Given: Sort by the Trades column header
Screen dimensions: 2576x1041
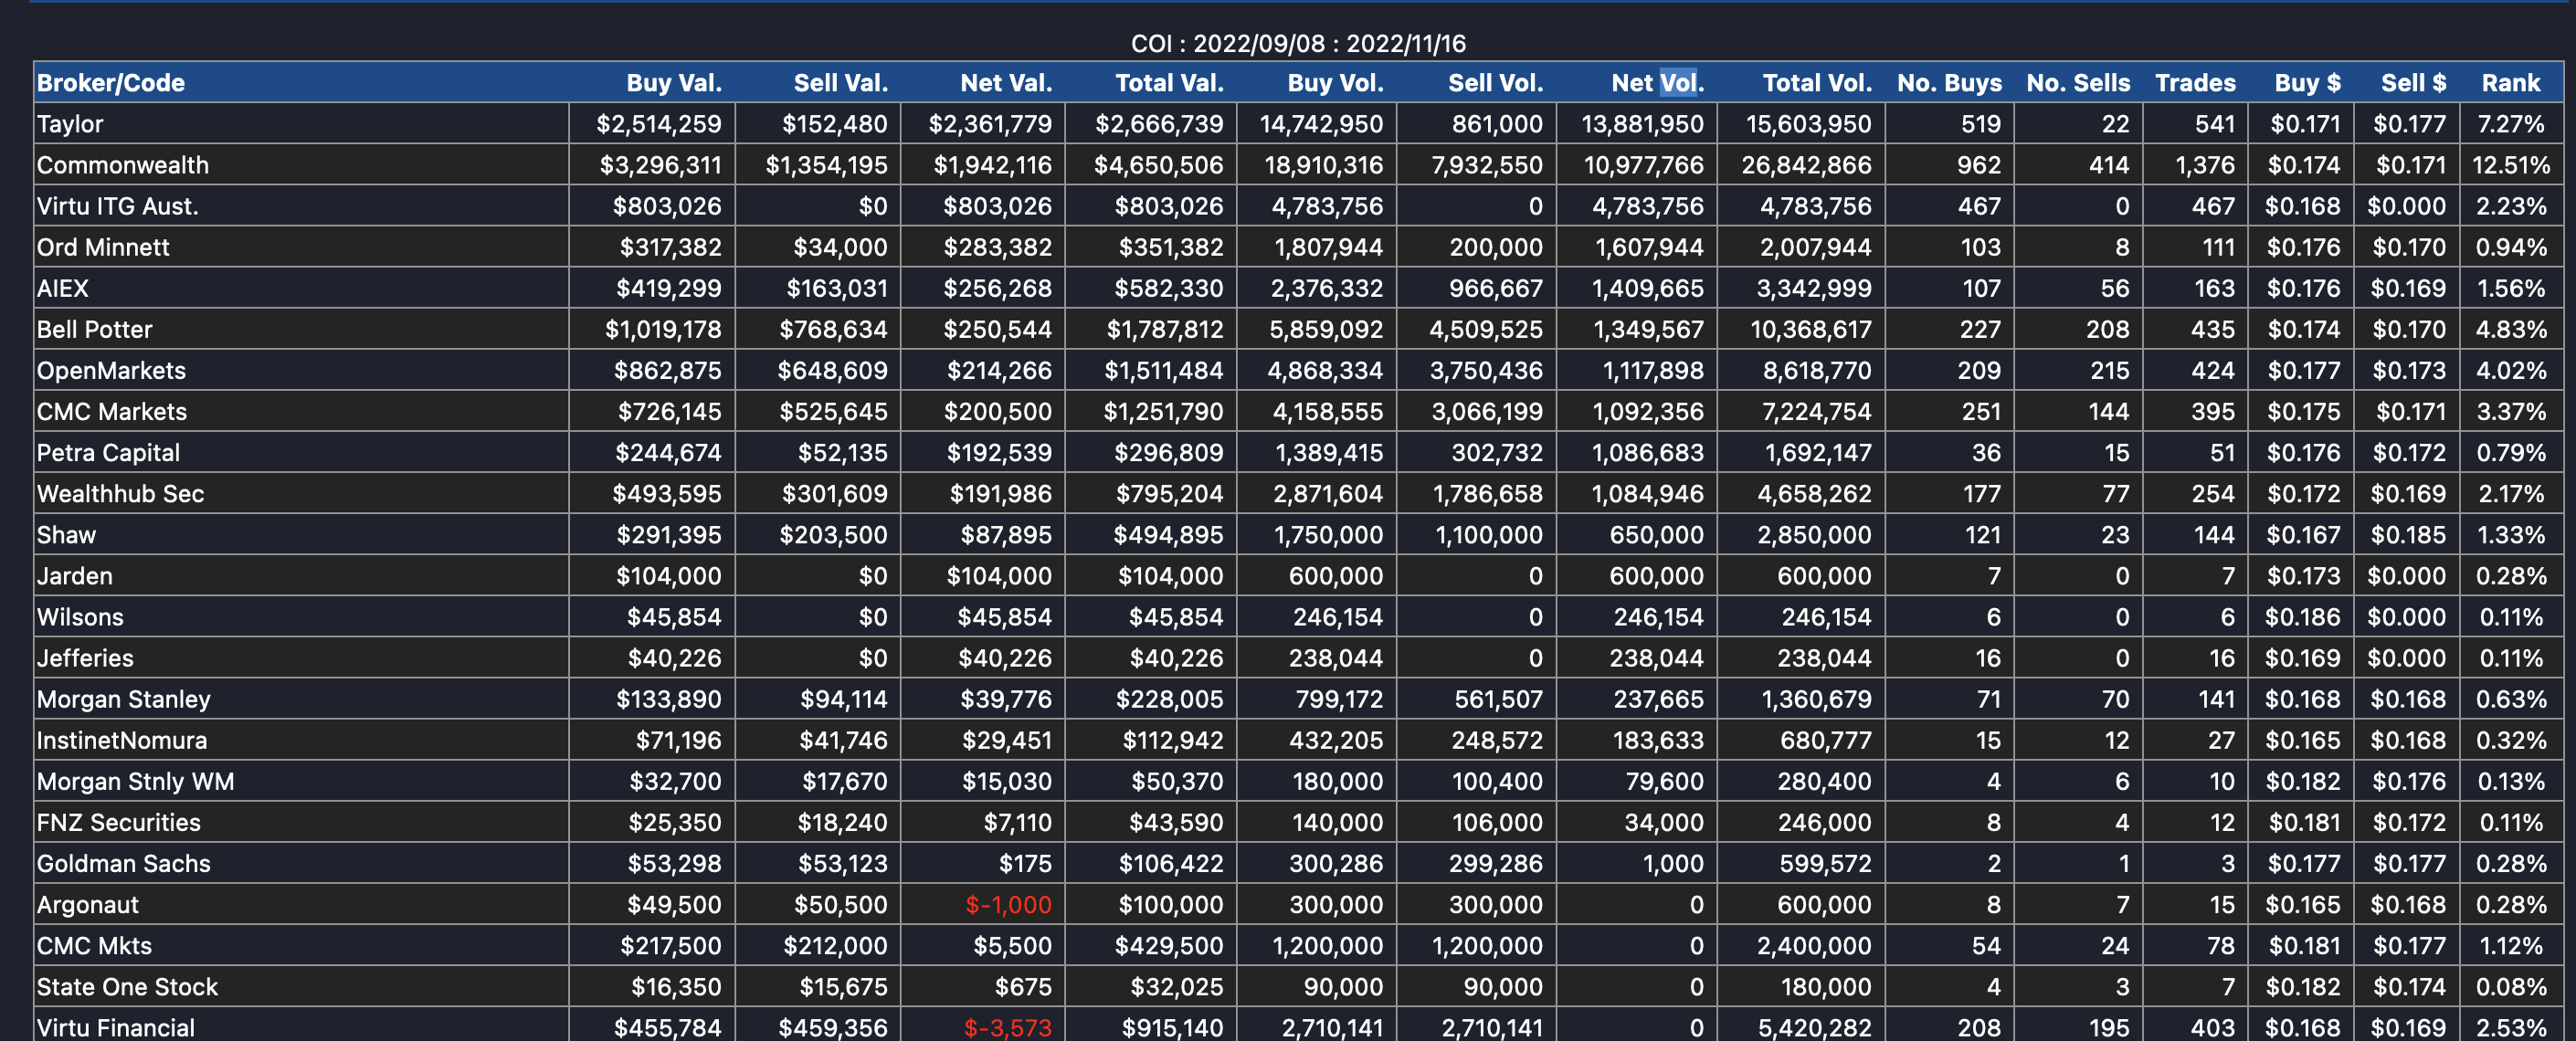Looking at the screenshot, I should pyautogui.click(x=2195, y=83).
